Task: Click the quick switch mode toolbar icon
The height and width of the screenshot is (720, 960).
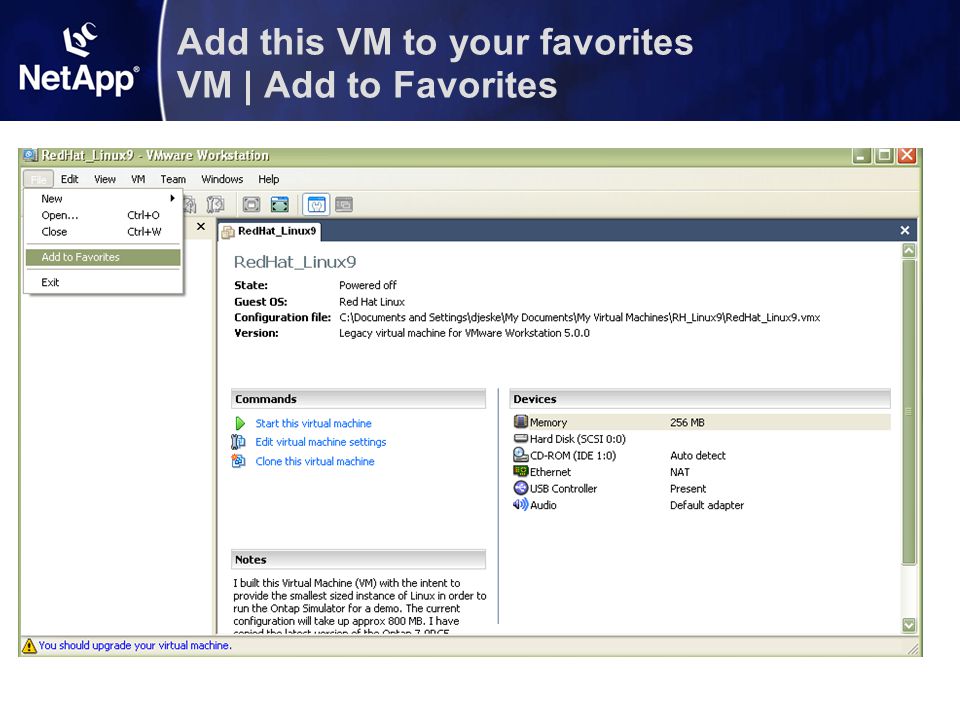Action: pos(280,204)
